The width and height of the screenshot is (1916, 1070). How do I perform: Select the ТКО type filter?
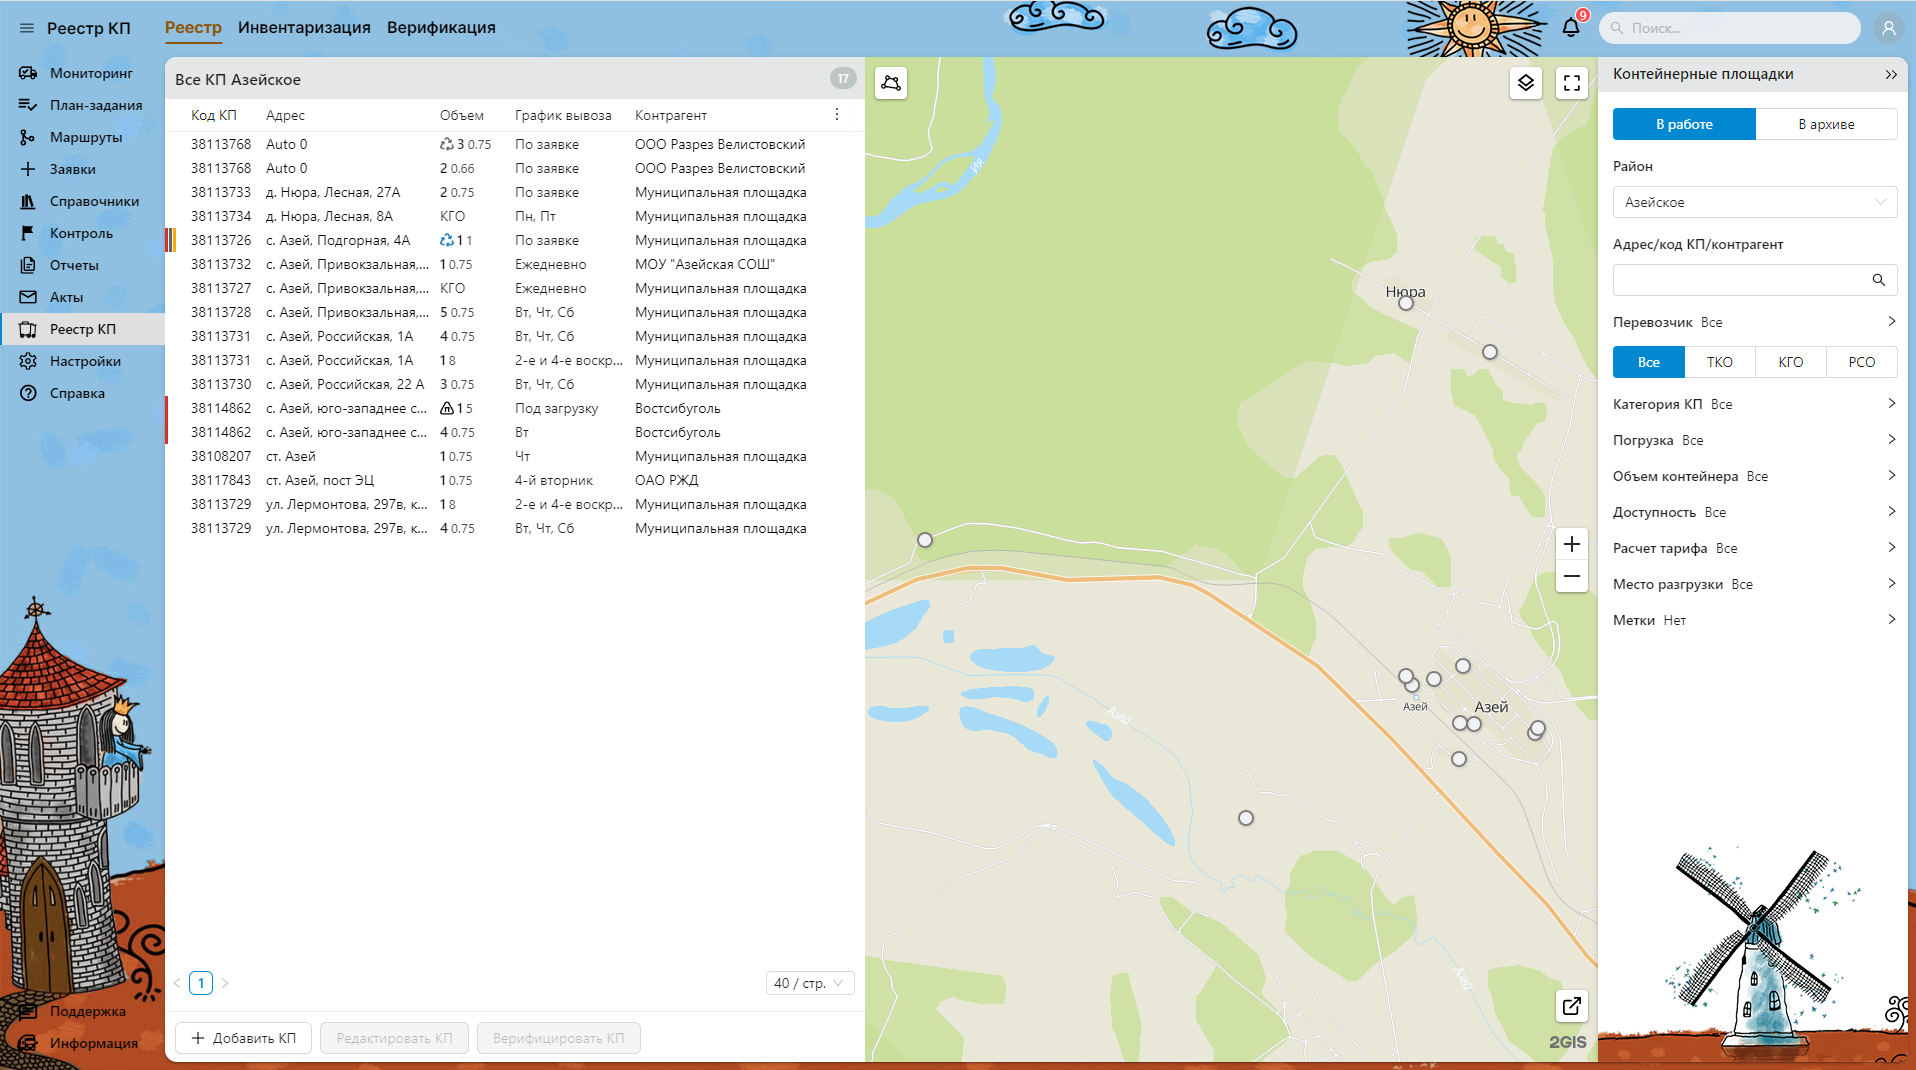tap(1719, 362)
